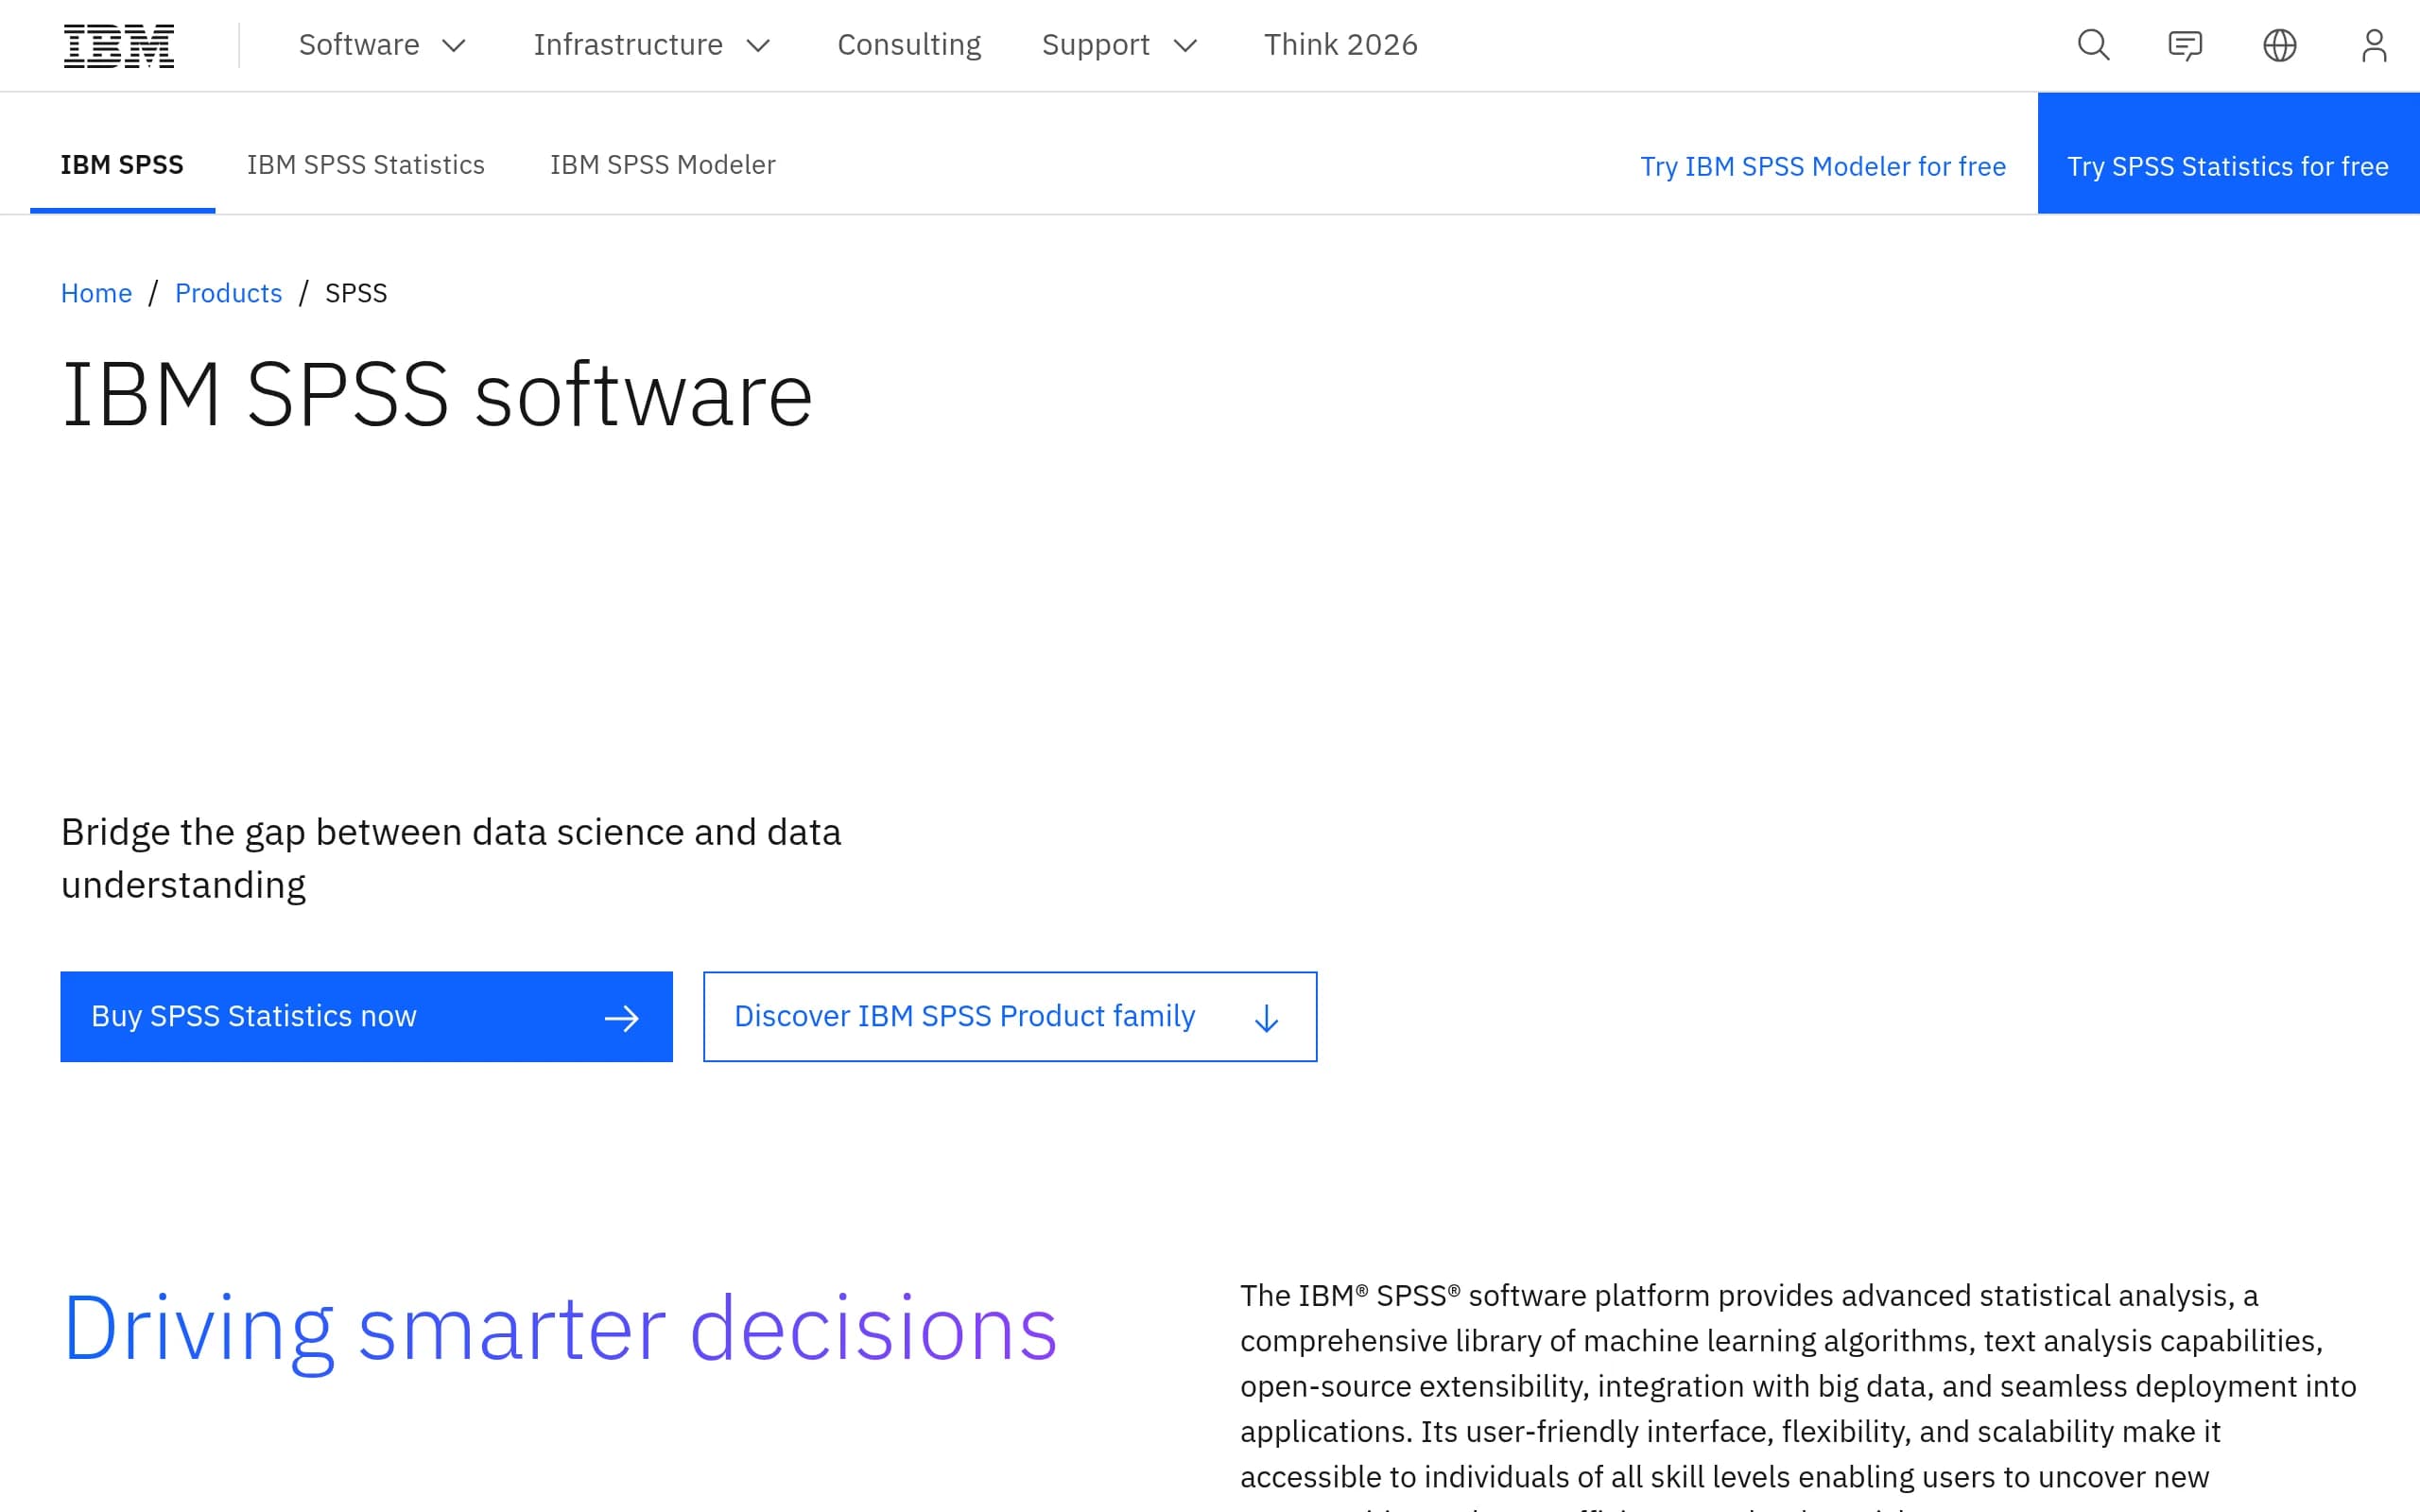Select the IBM SPSS tab

(x=122, y=165)
